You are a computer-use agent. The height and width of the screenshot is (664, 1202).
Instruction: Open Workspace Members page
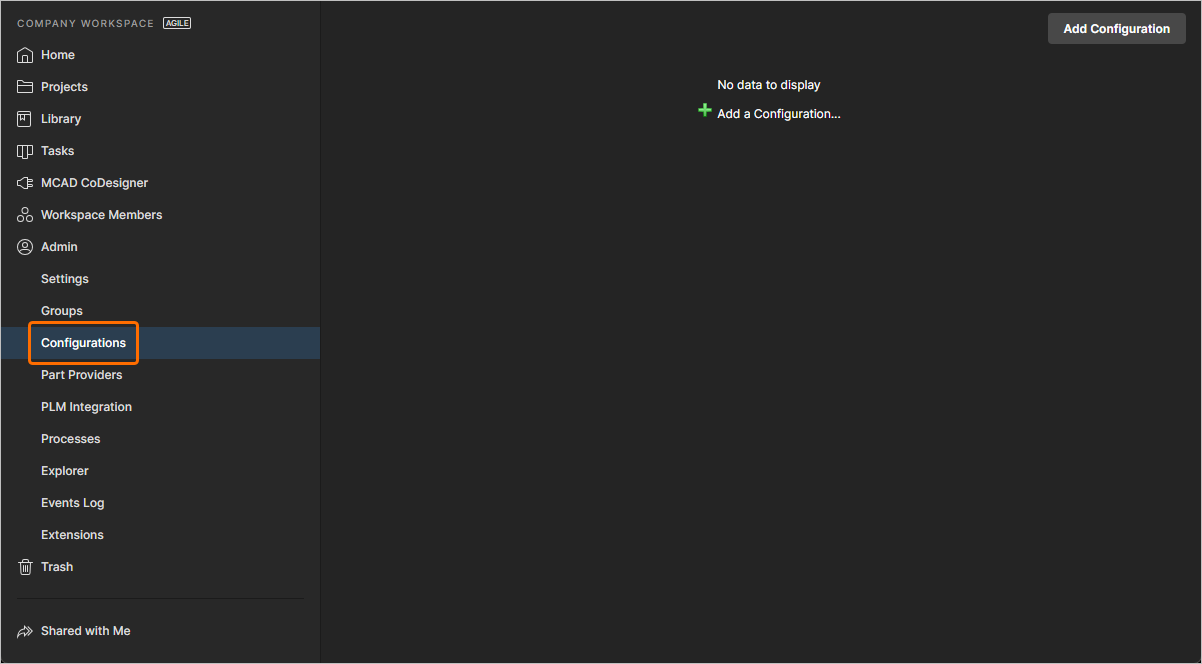(101, 215)
